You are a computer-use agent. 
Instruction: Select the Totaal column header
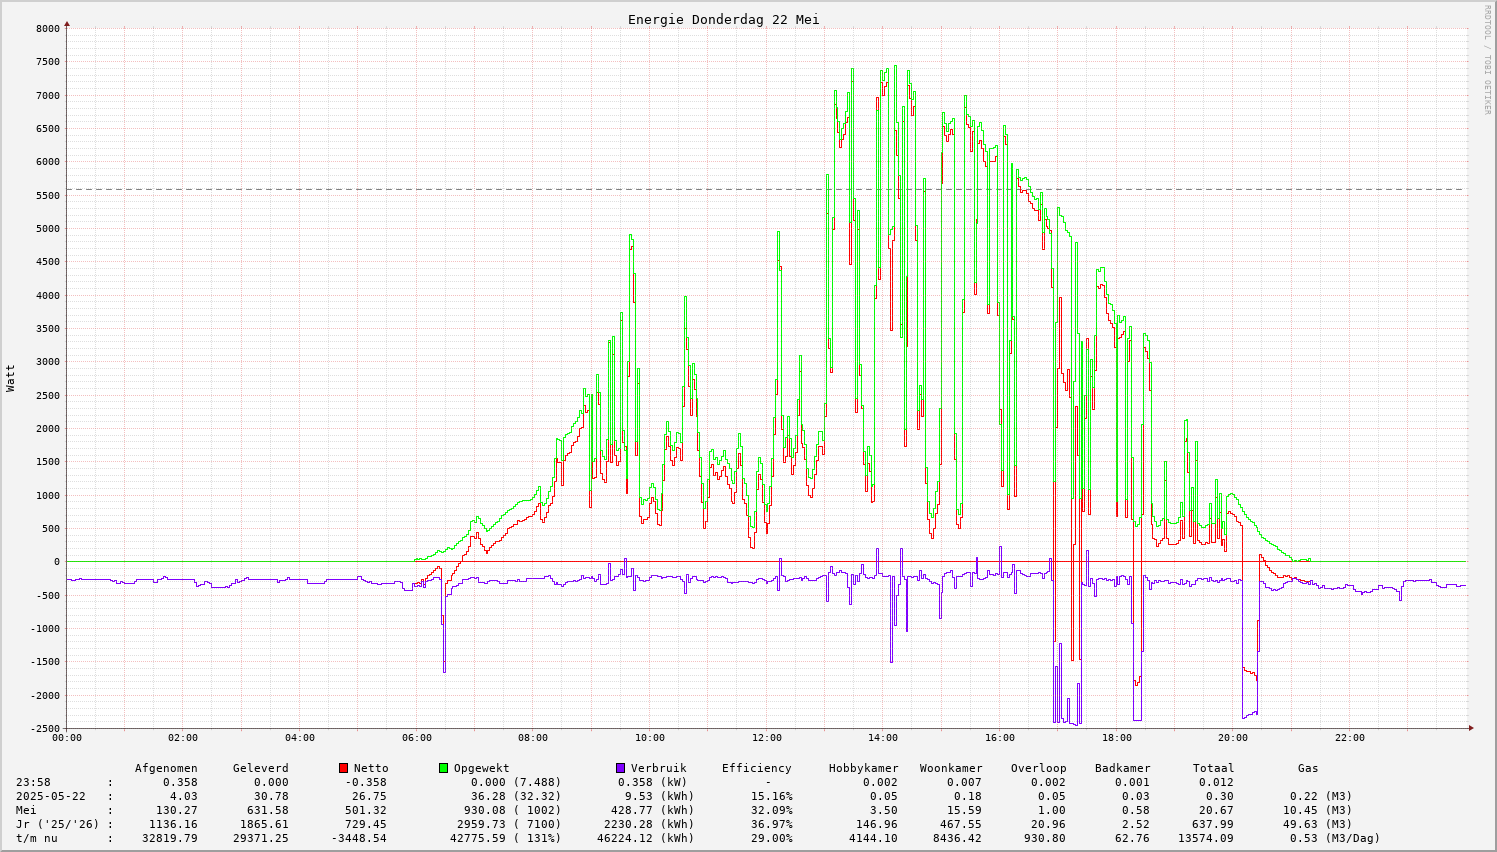pos(1213,768)
